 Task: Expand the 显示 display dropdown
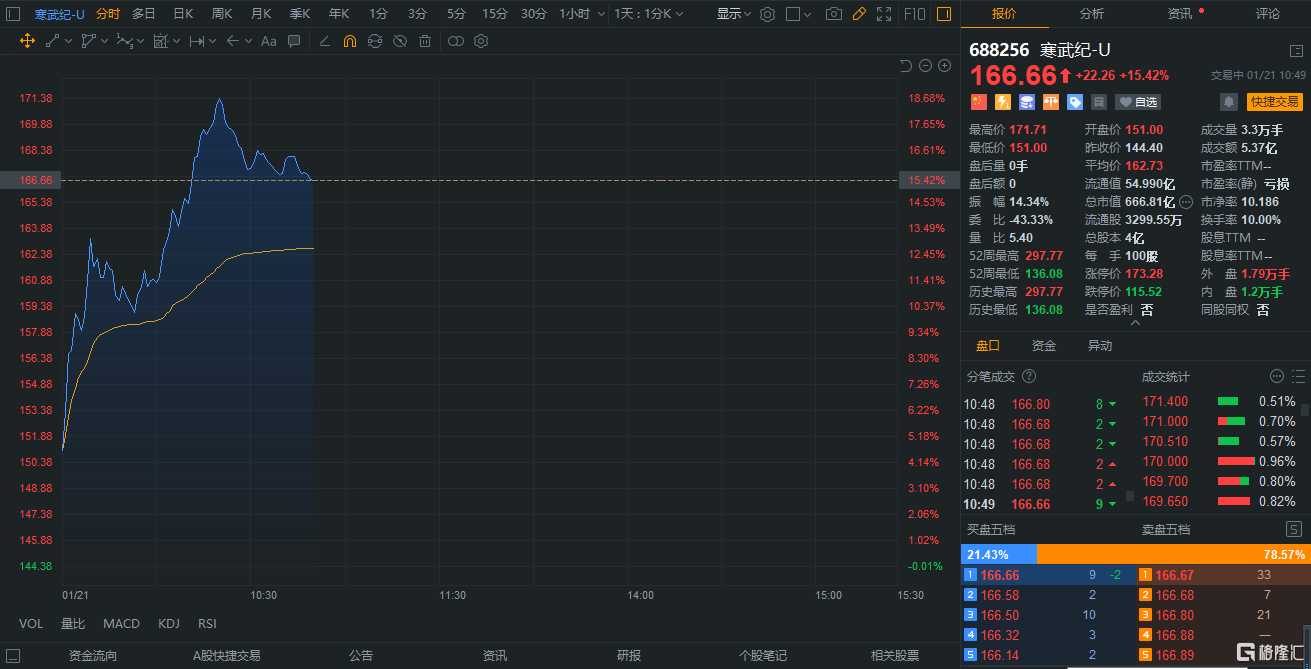735,14
